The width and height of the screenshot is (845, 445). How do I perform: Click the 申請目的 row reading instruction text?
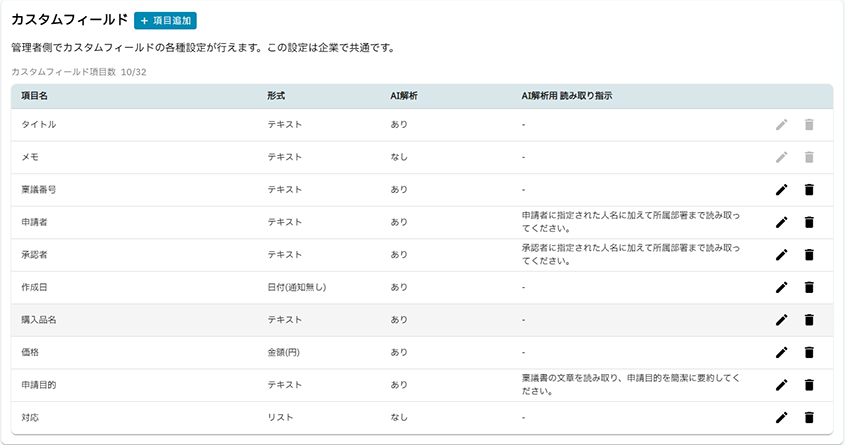click(631, 385)
